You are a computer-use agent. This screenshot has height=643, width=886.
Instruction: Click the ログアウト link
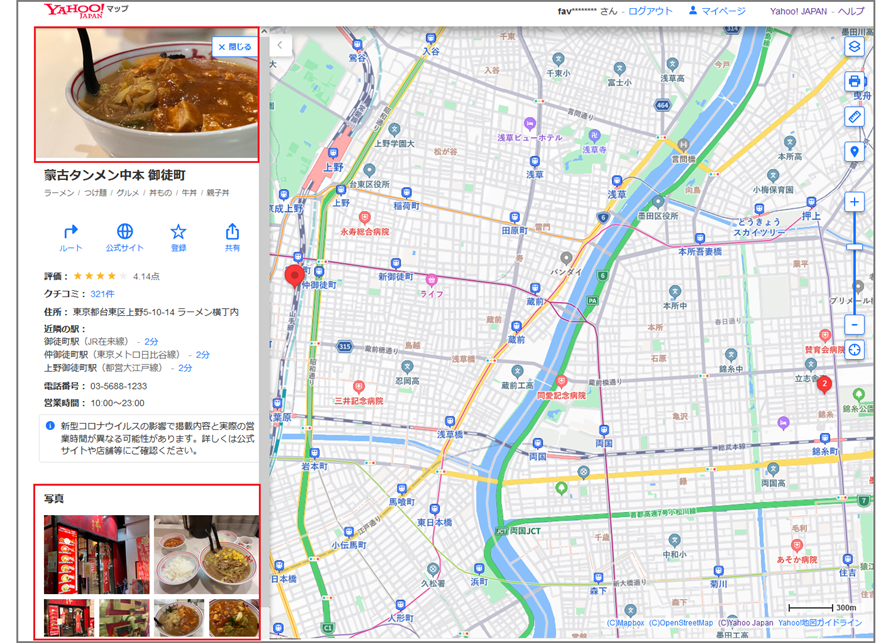click(x=650, y=11)
